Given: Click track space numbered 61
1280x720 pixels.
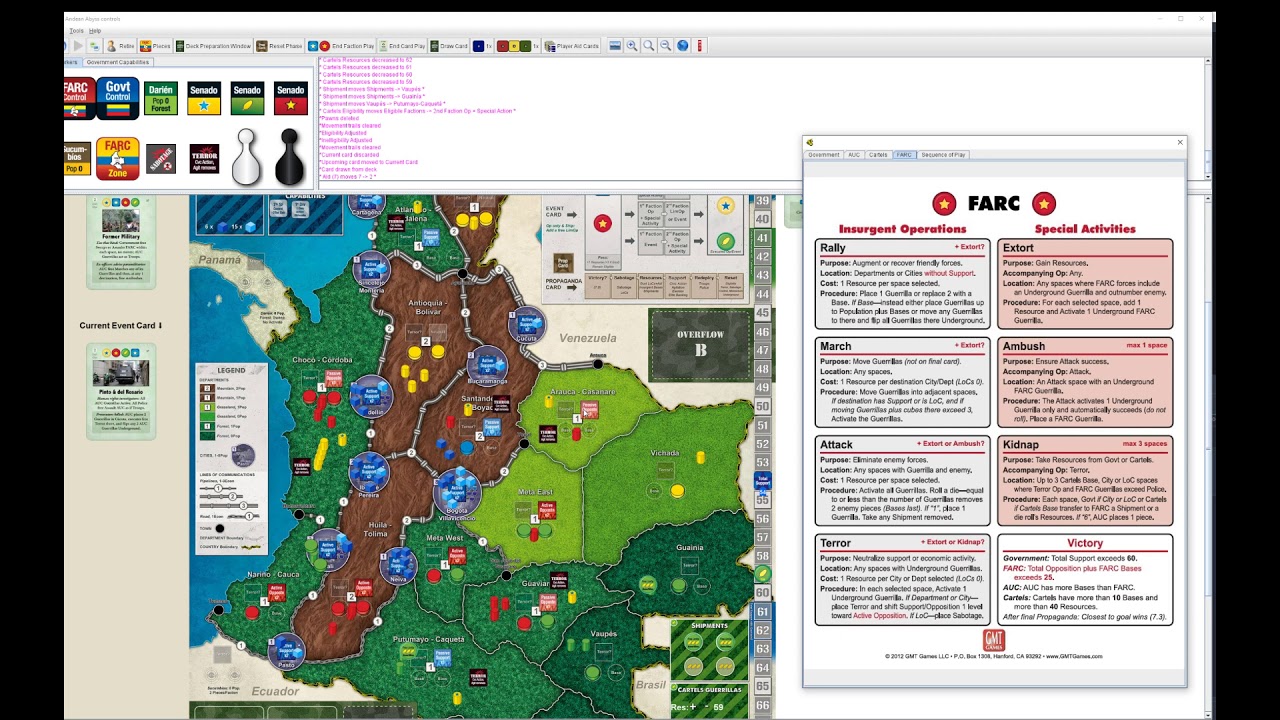Looking at the screenshot, I should pos(763,612).
